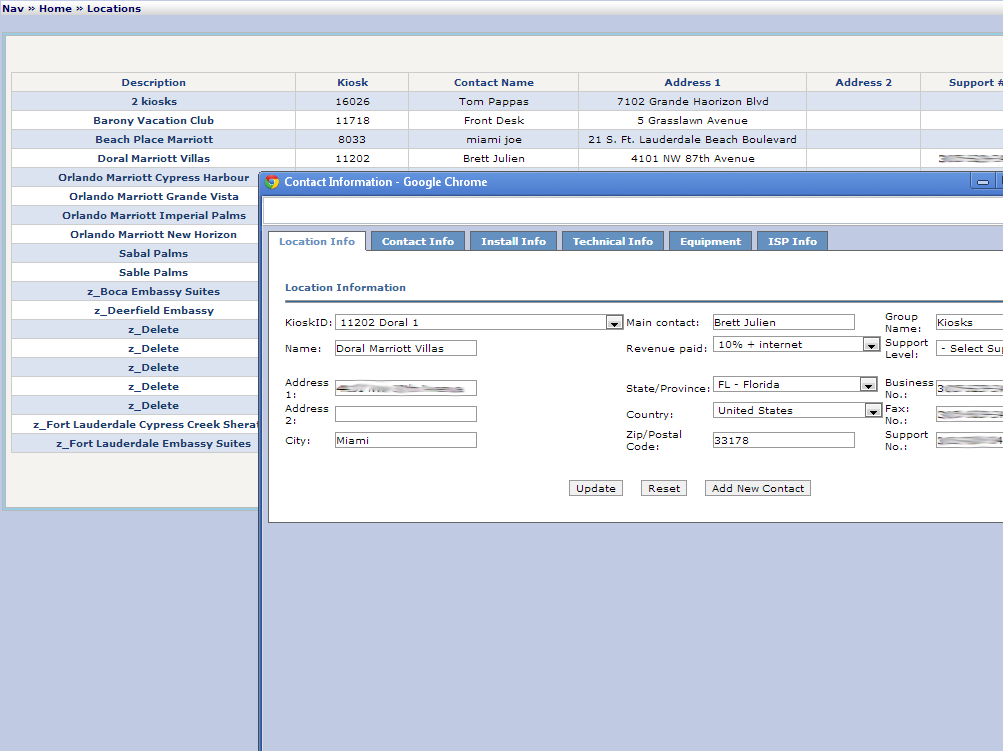
Task: Sort by the Kiosk column header
Action: (x=352, y=83)
